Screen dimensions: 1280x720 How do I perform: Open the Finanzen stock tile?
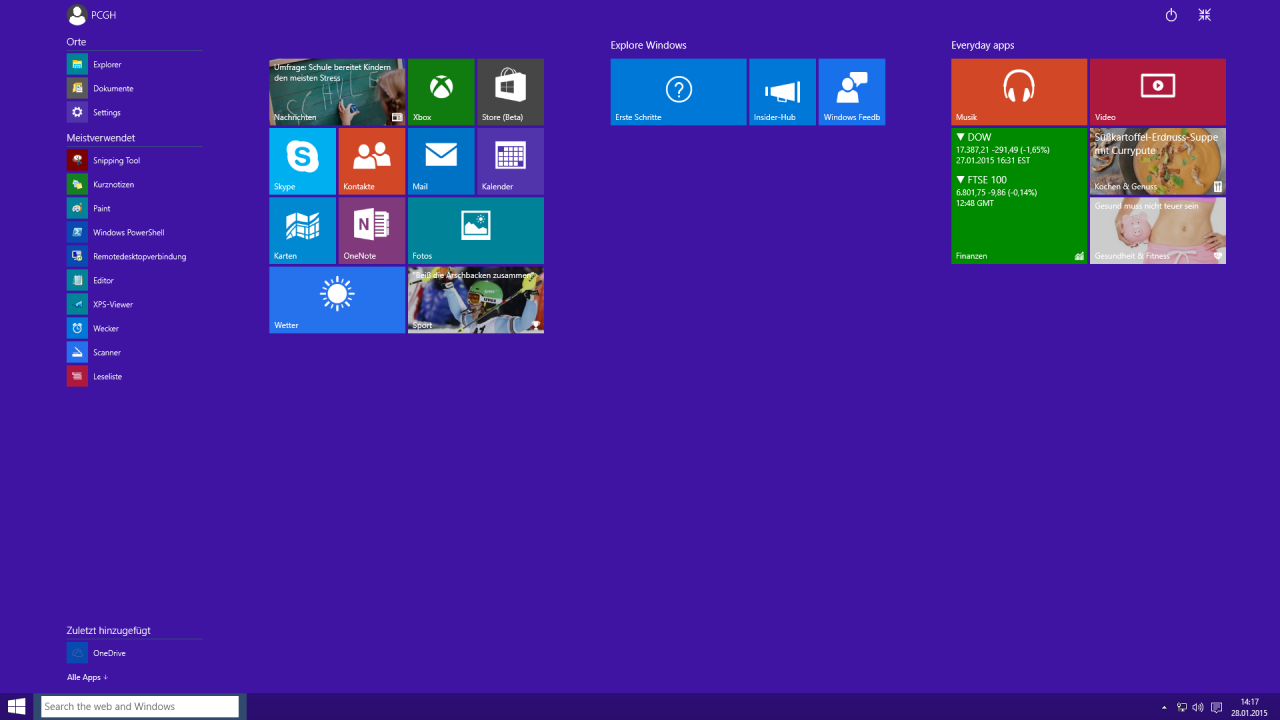click(1019, 195)
